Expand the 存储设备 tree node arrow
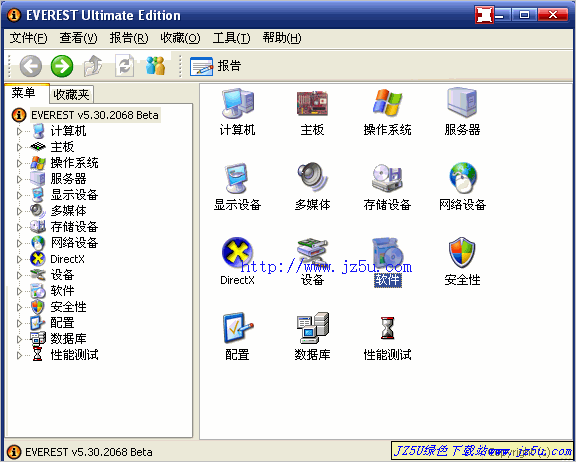Image resolution: width=576 pixels, height=462 pixels. click(19, 227)
